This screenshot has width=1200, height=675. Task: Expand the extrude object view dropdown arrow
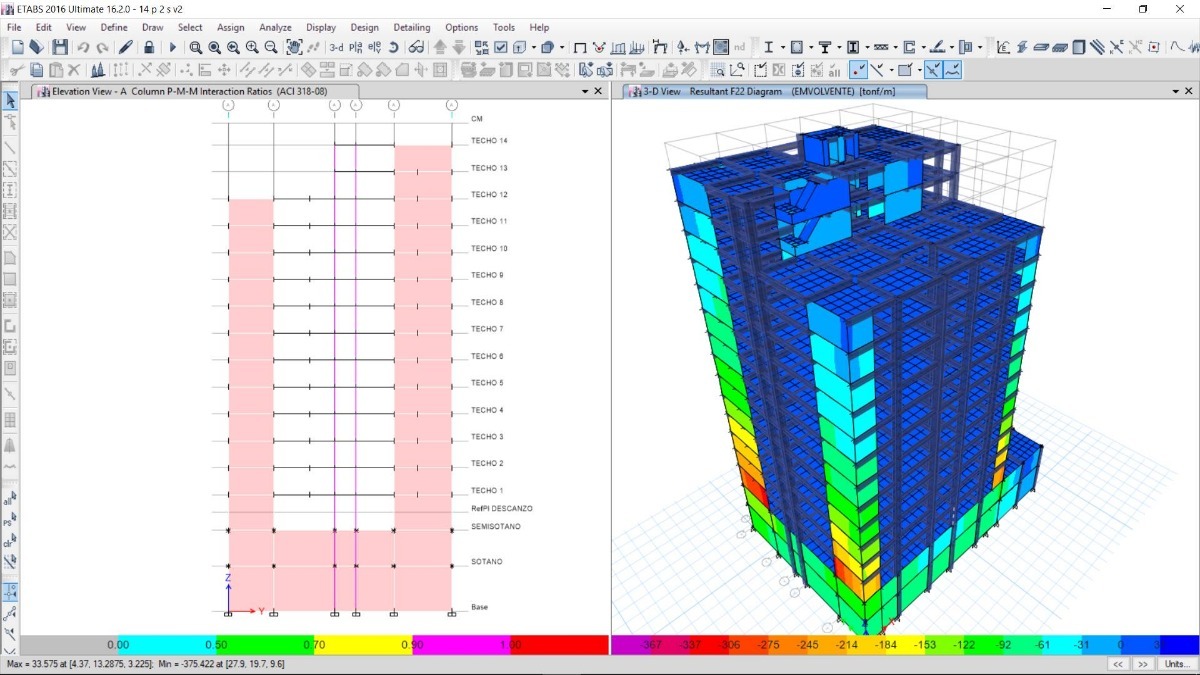pos(562,47)
